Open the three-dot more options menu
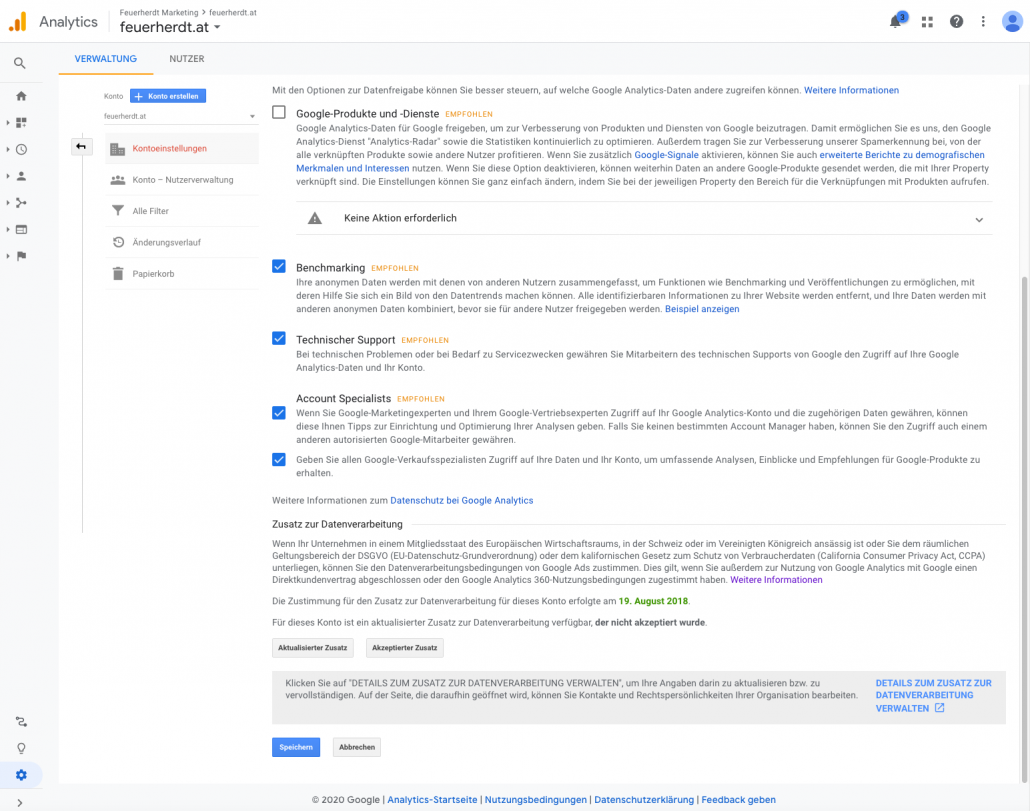 tap(983, 22)
